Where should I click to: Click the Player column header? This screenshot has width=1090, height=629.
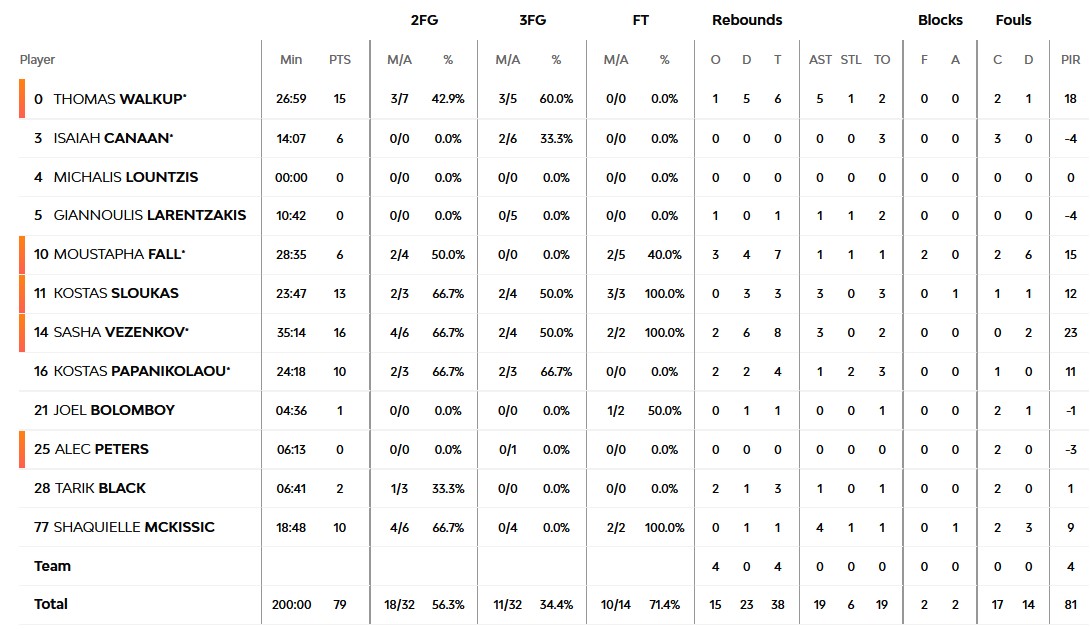coord(38,60)
